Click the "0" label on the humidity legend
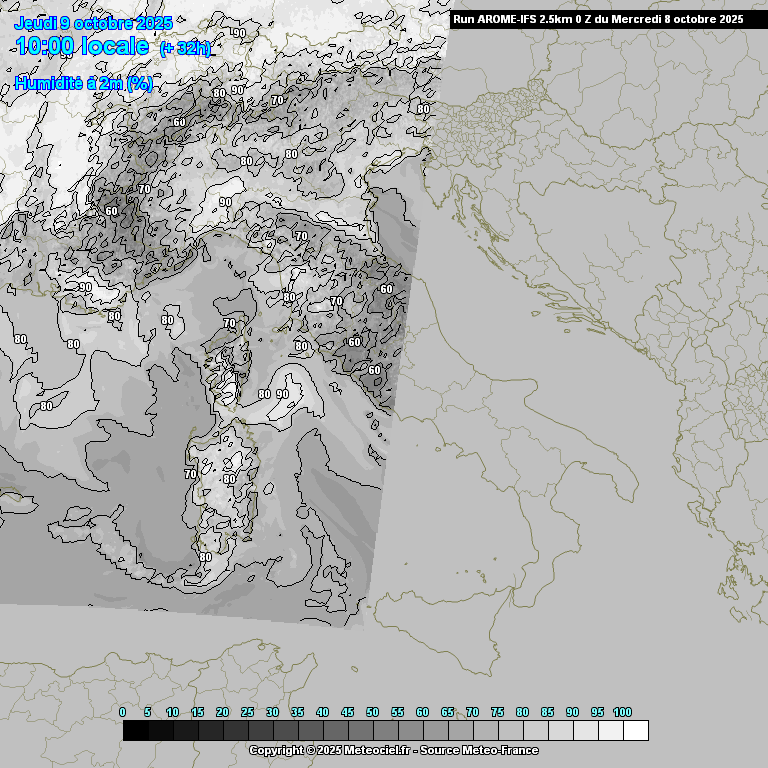Image resolution: width=768 pixels, height=768 pixels. click(x=123, y=712)
